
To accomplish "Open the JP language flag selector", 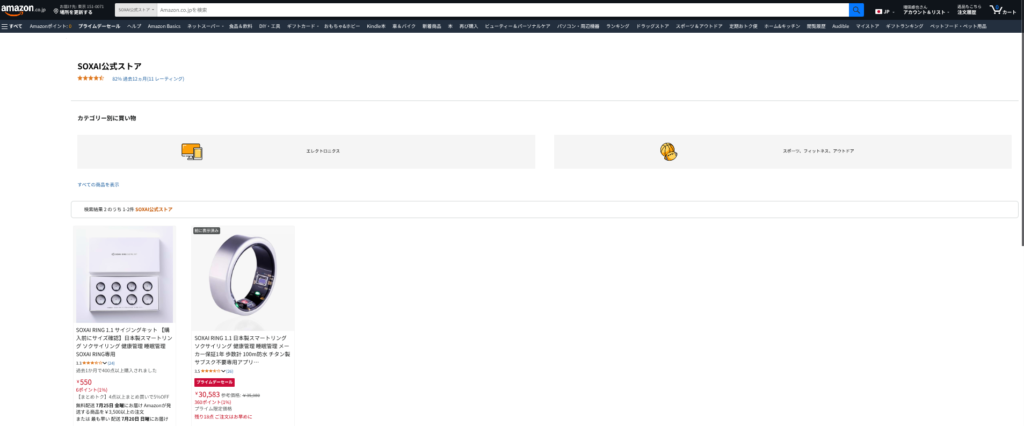I will click(884, 11).
